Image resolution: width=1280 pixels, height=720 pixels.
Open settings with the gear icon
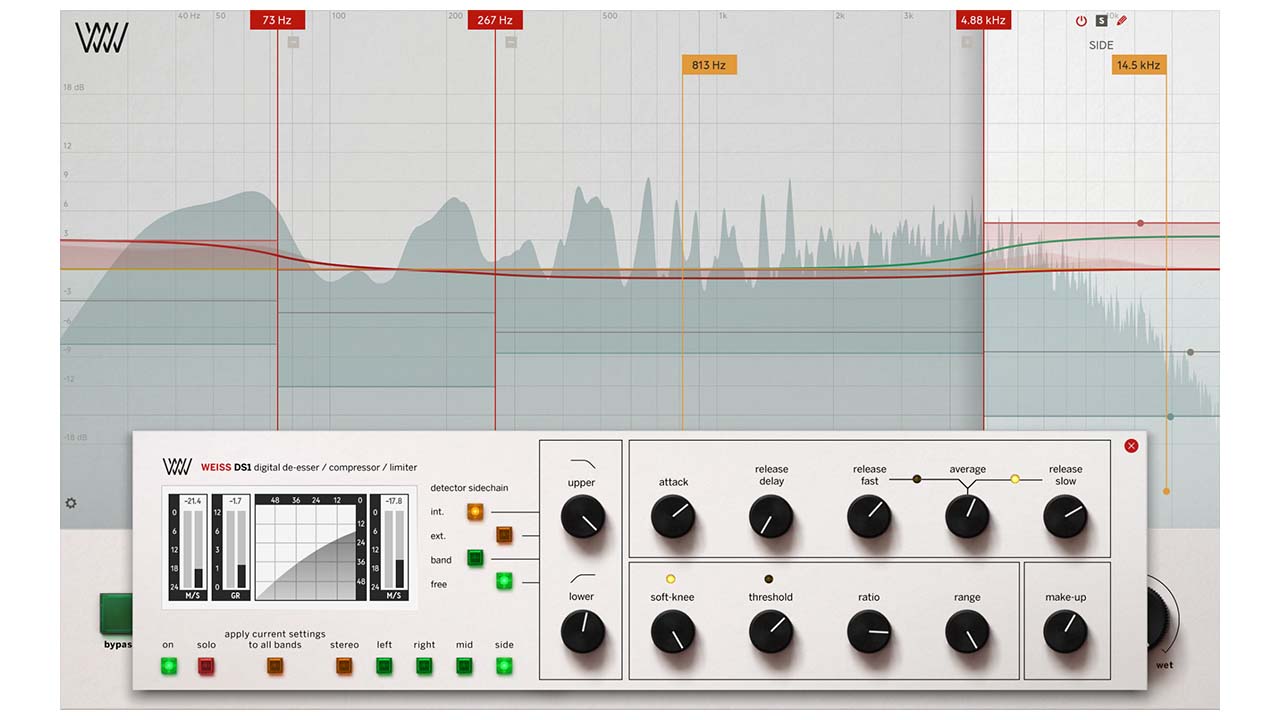(x=71, y=503)
